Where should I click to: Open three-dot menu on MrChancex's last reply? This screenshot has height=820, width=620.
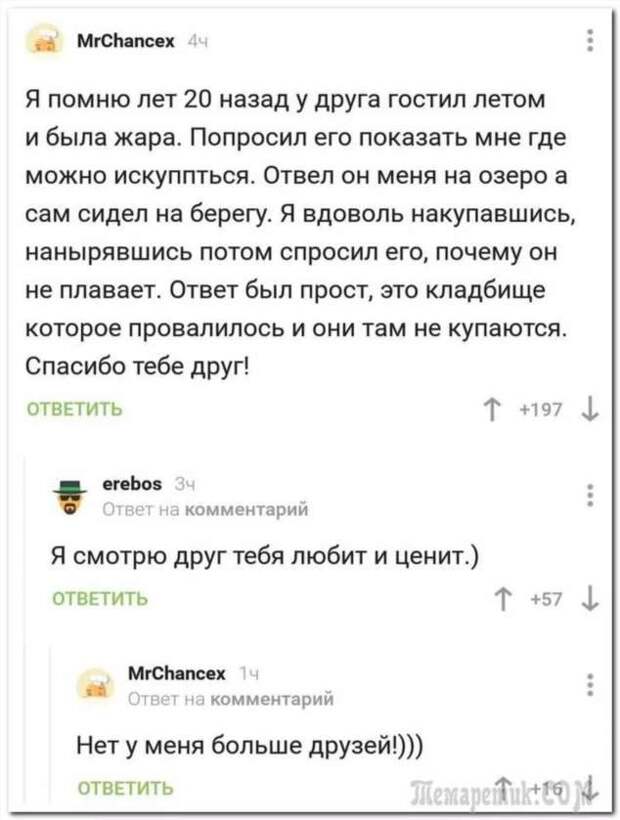[x=590, y=685]
